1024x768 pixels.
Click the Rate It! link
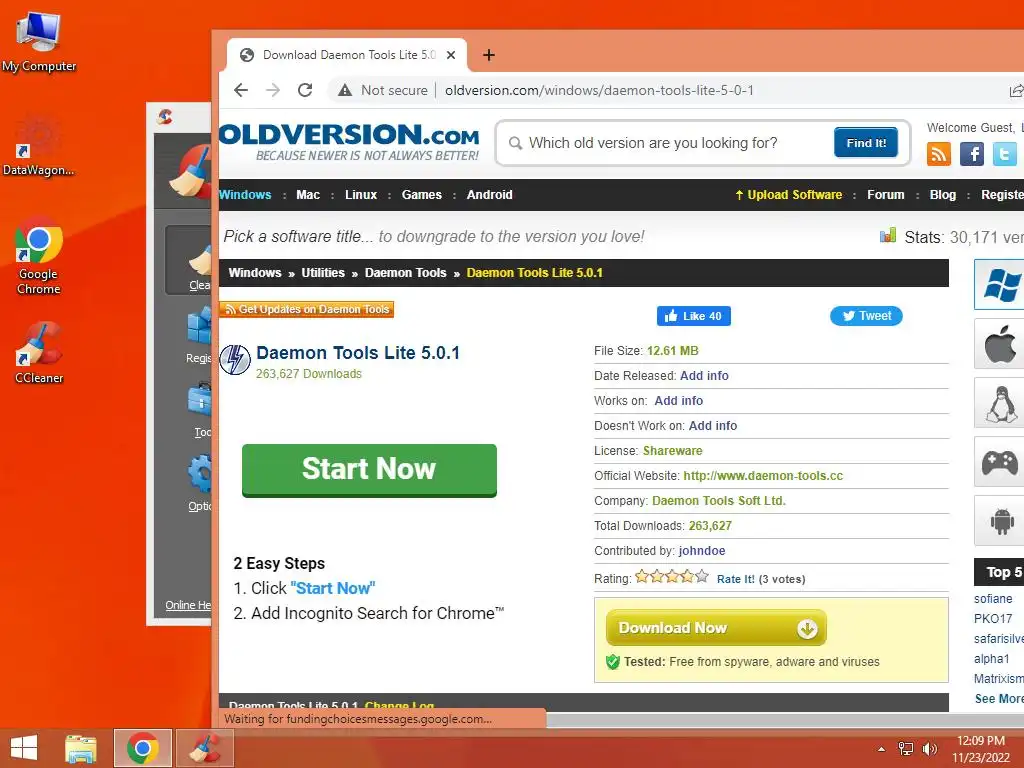pos(735,579)
